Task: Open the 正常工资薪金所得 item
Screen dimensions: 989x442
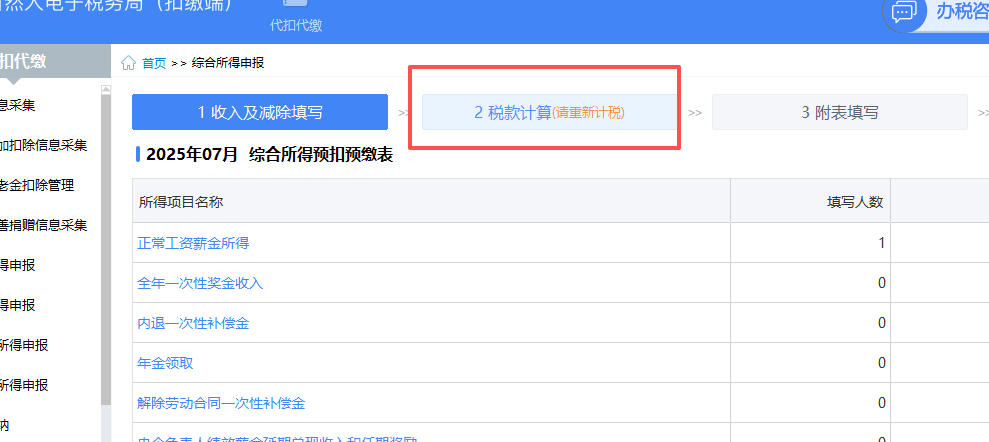Action: (193, 243)
